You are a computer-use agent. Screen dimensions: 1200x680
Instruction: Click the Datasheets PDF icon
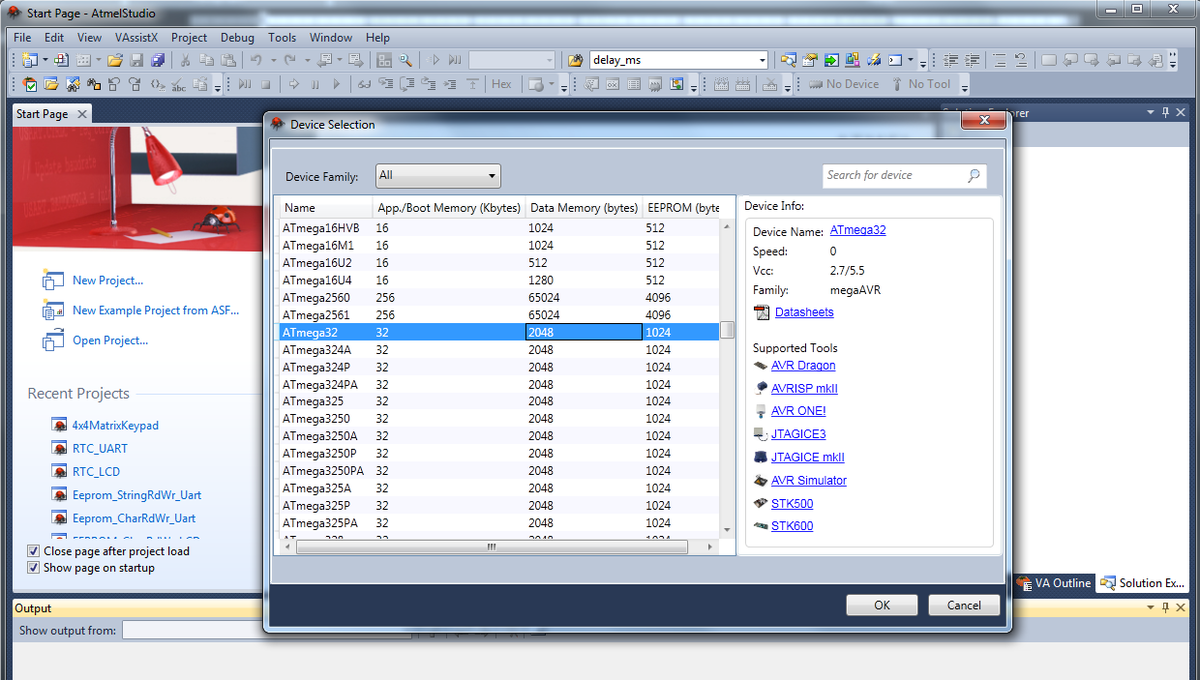point(761,313)
